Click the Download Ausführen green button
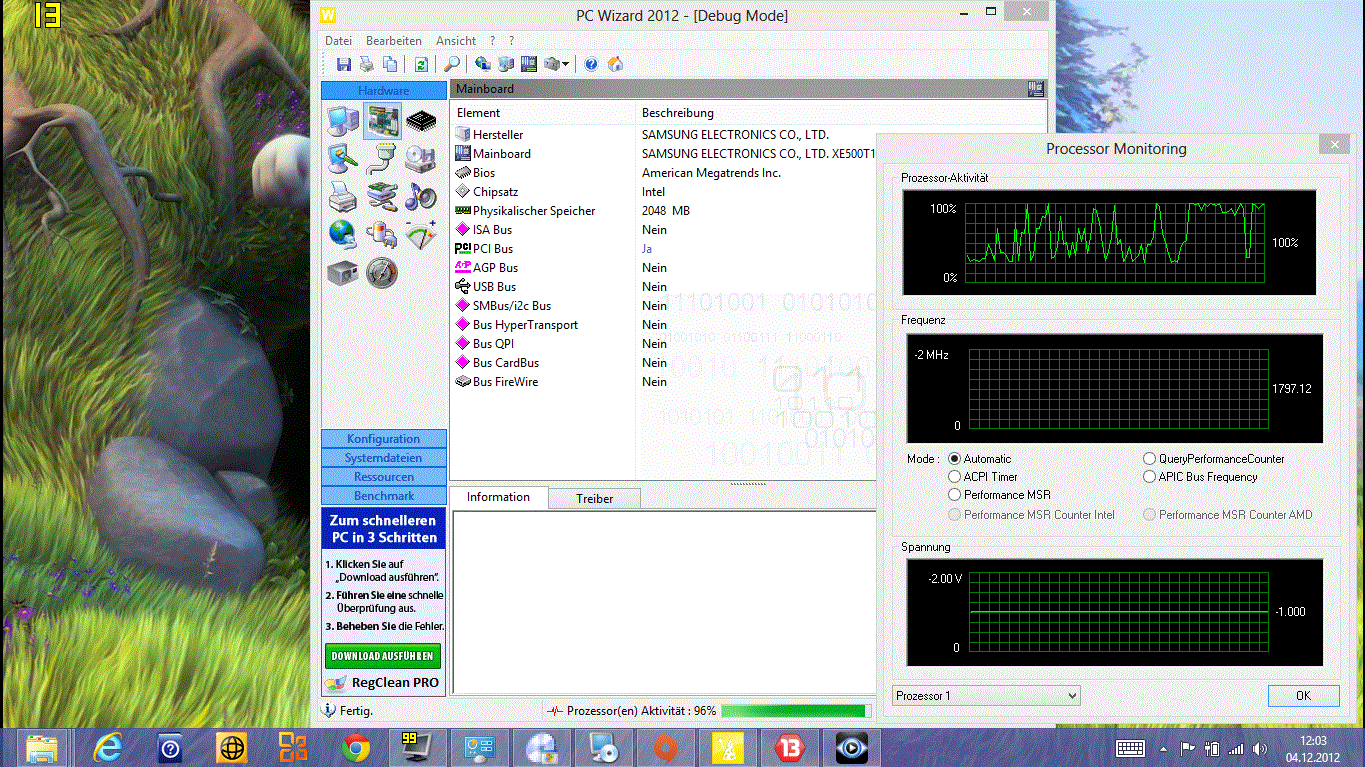 (x=382, y=656)
